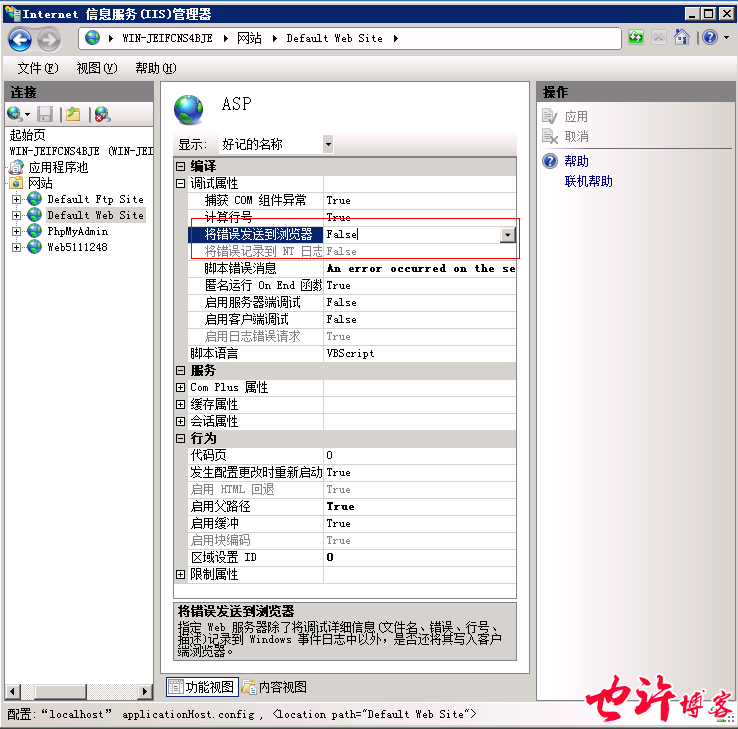This screenshot has height=729, width=738.
Task: Expand the 缓存属性 group
Action: 180,404
